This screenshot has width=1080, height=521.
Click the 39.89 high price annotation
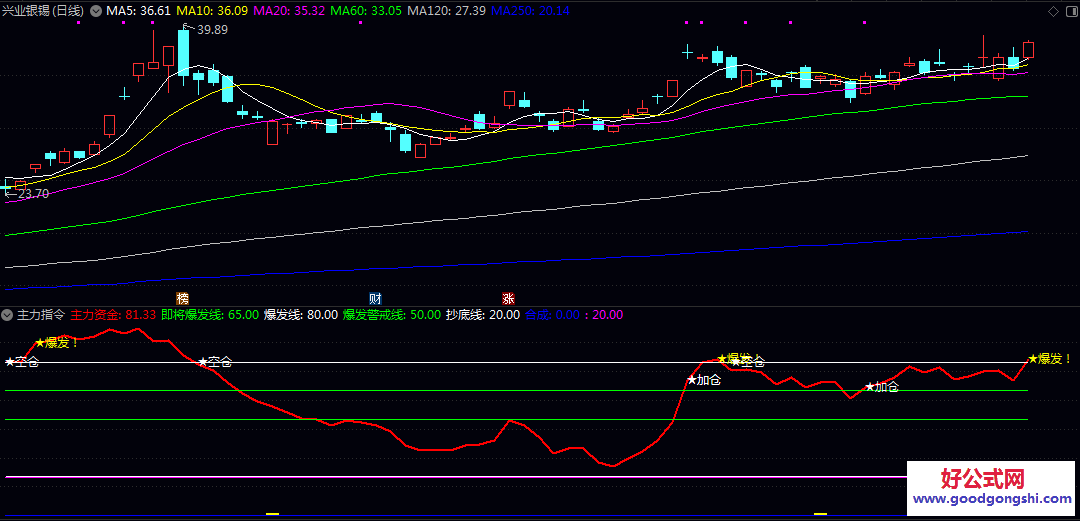click(x=212, y=30)
